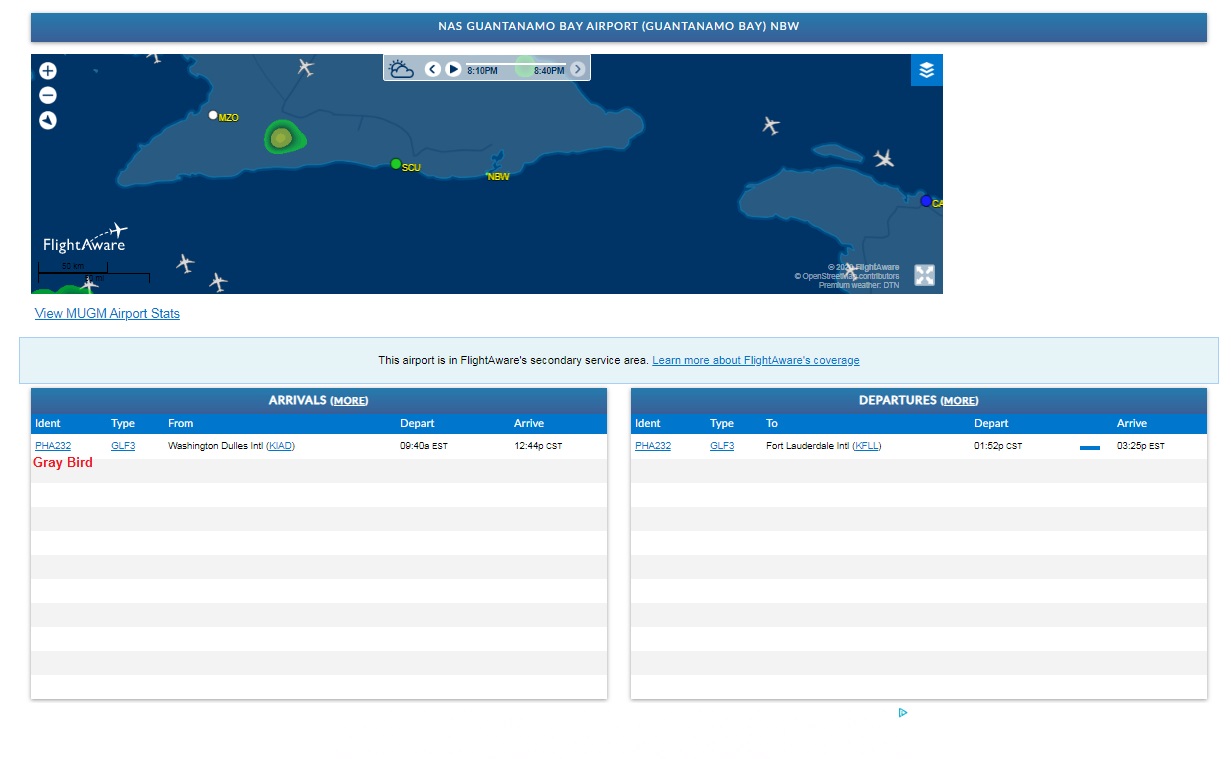Image resolution: width=1231 pixels, height=759 pixels.
Task: Zoom in on the map
Action: pyautogui.click(x=48, y=71)
